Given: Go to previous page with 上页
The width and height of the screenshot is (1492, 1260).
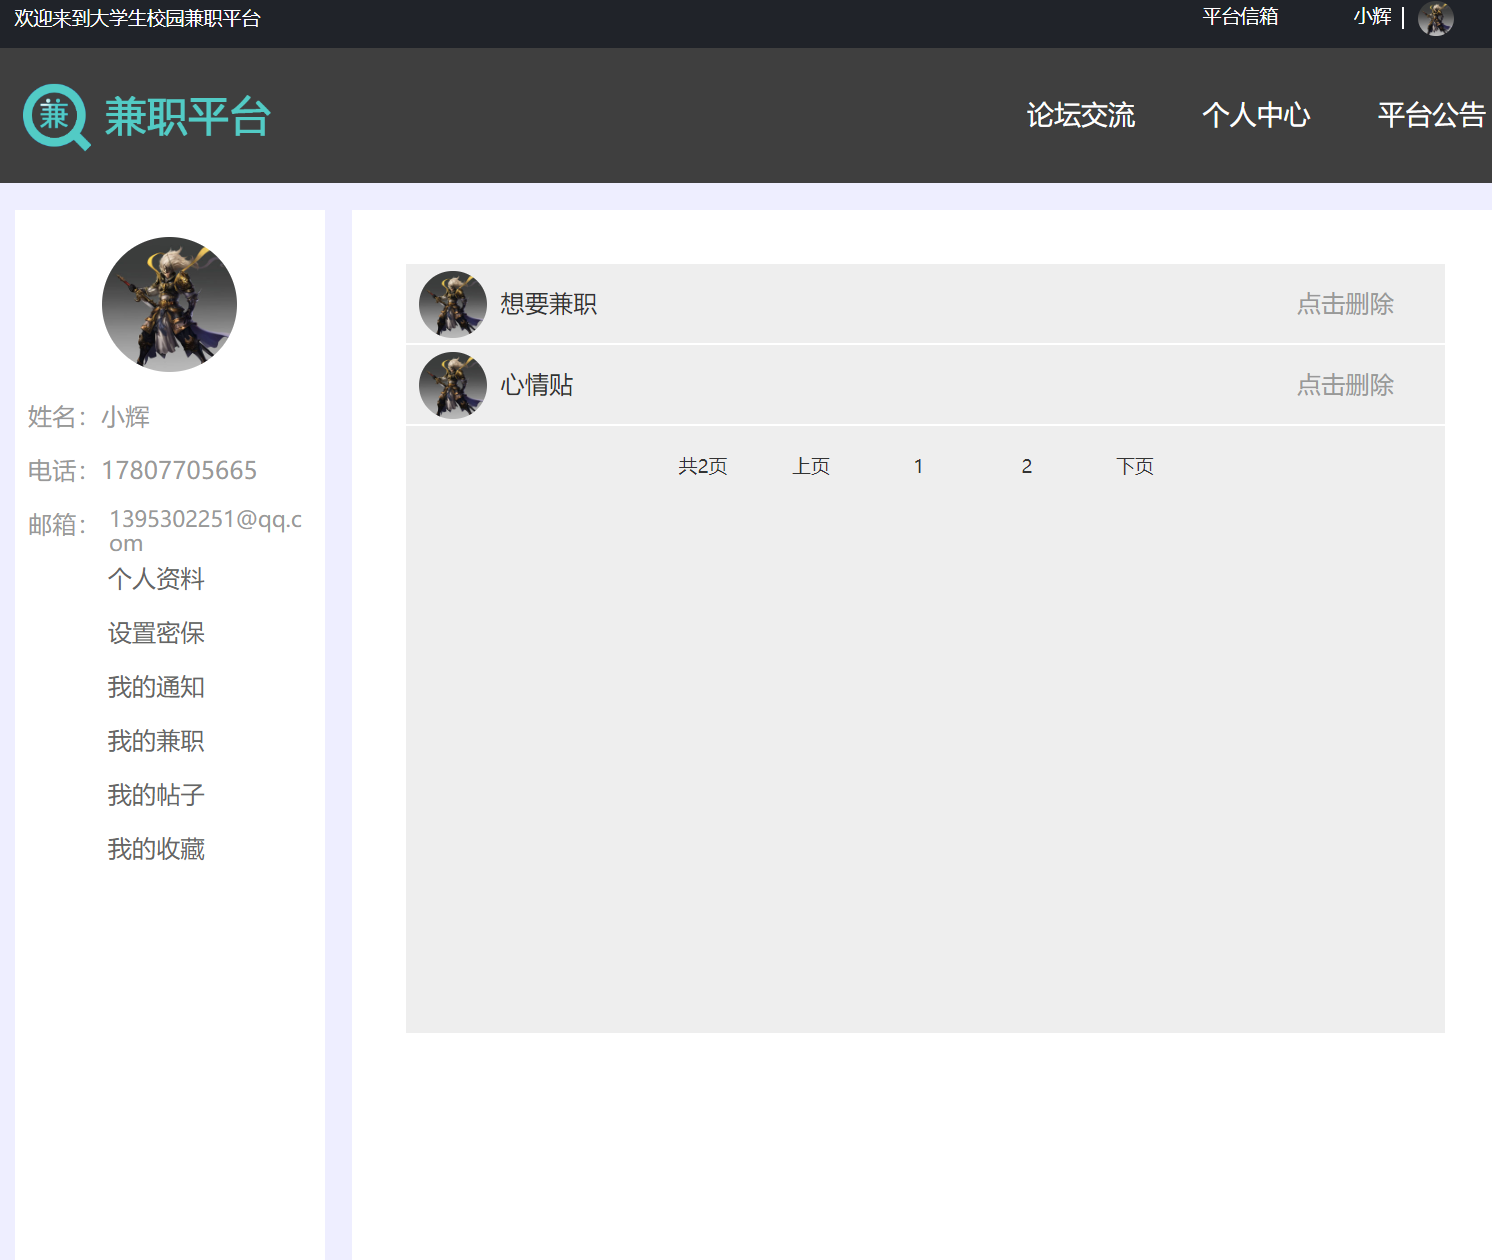Looking at the screenshot, I should [811, 466].
